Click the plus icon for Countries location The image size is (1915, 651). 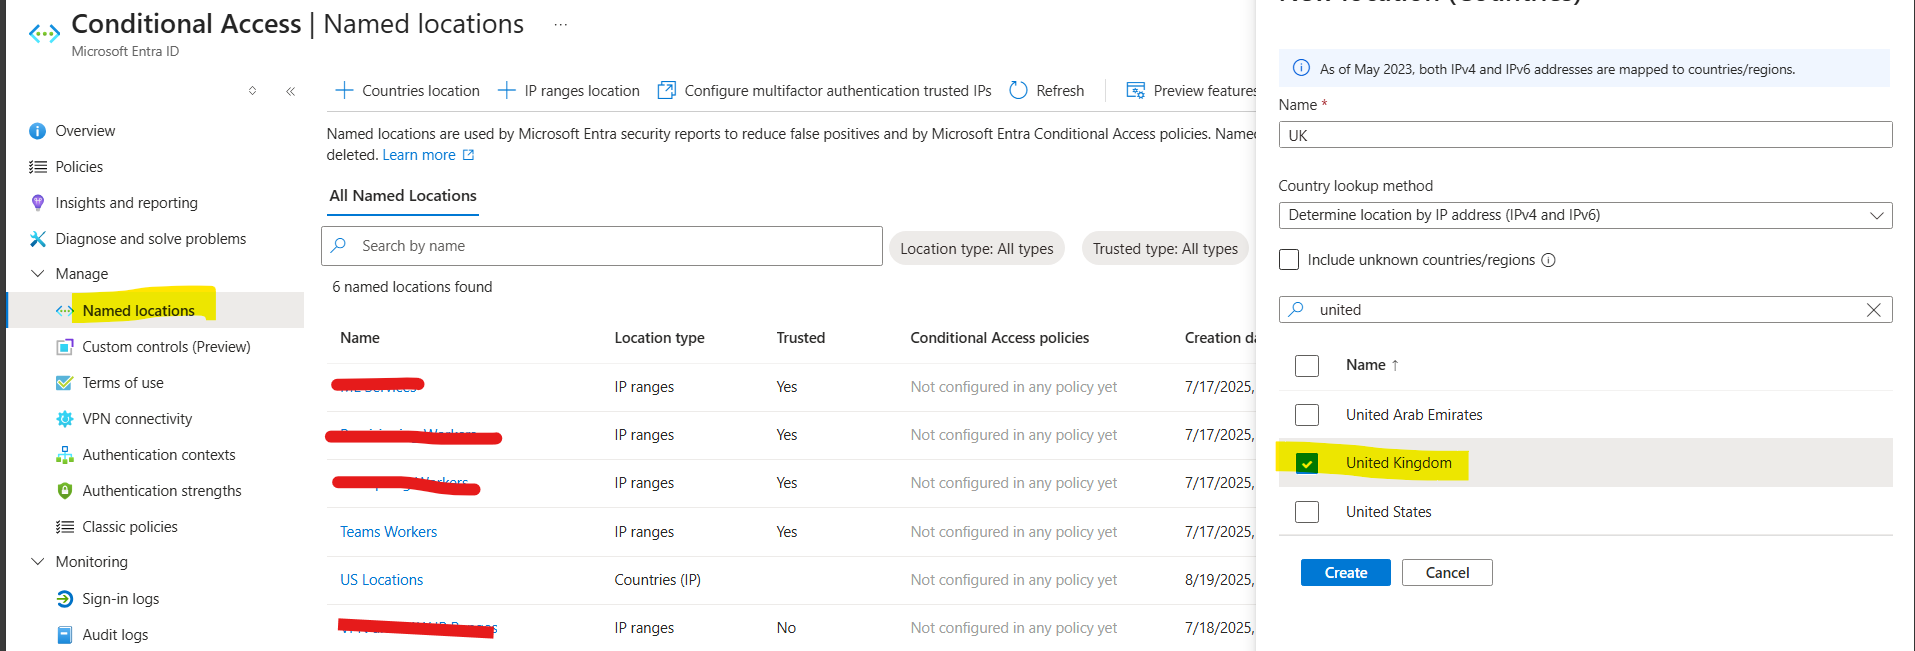(x=344, y=91)
